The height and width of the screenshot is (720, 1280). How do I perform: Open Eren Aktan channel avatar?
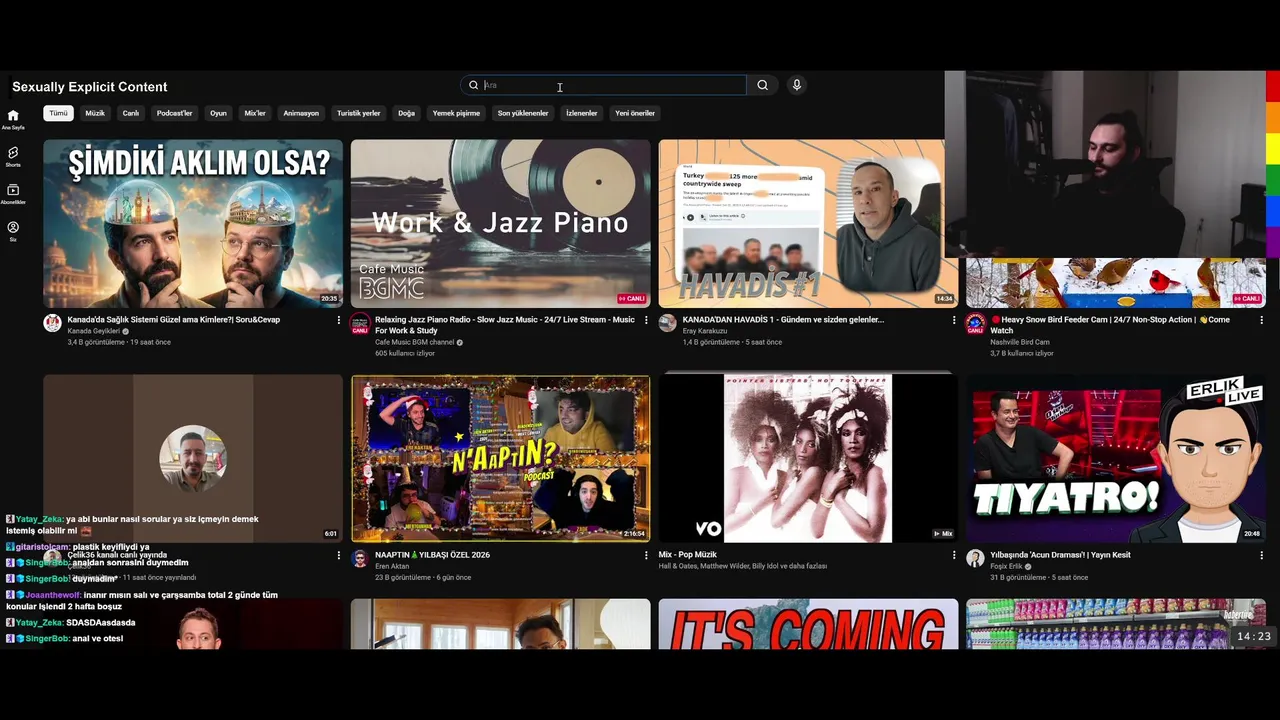point(360,558)
